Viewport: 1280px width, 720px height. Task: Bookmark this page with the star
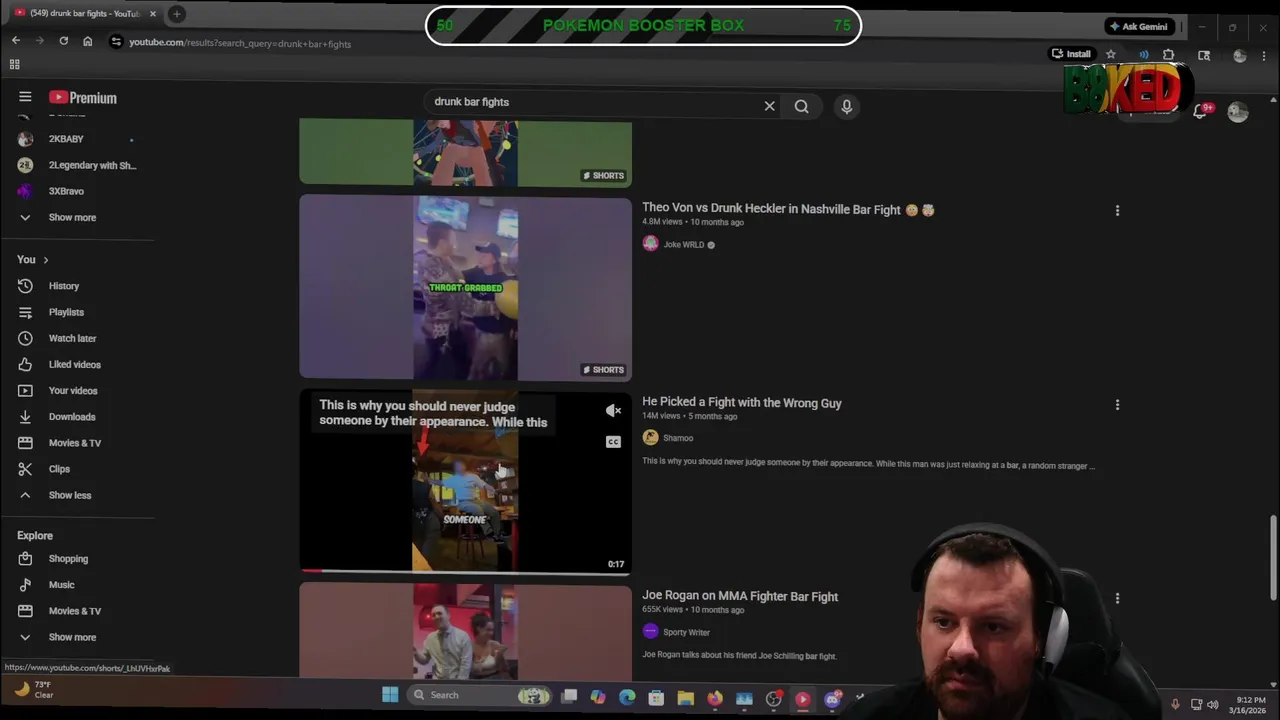(x=1110, y=54)
